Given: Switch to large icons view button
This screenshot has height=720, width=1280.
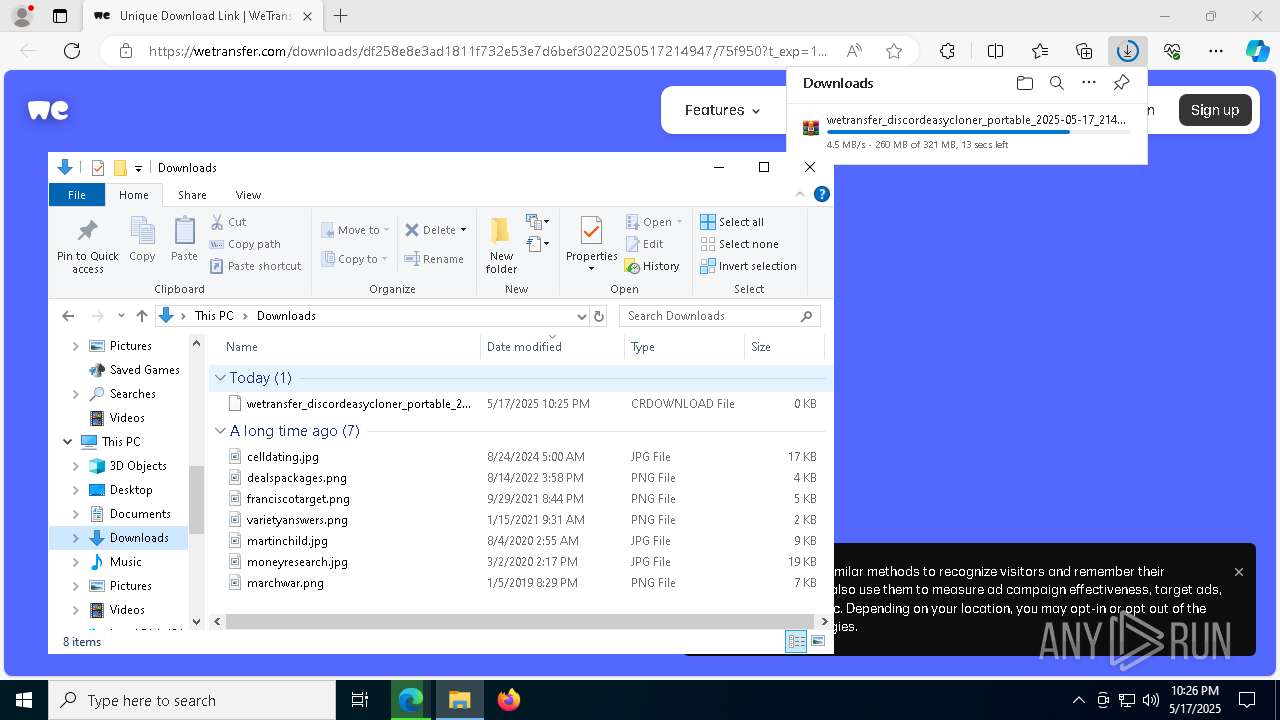Looking at the screenshot, I should (818, 641).
